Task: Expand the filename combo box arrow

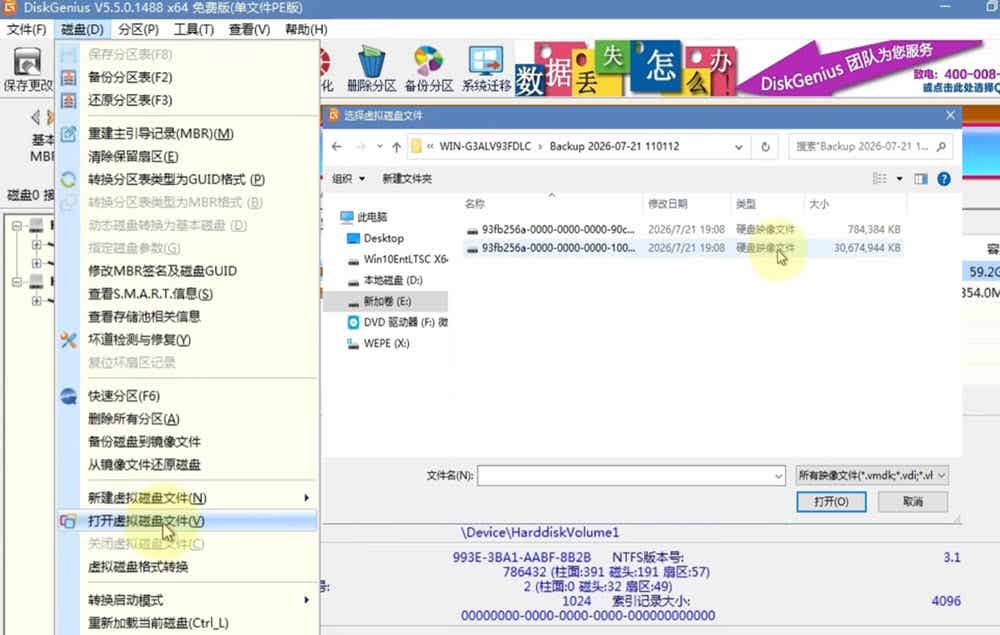Action: click(x=778, y=476)
